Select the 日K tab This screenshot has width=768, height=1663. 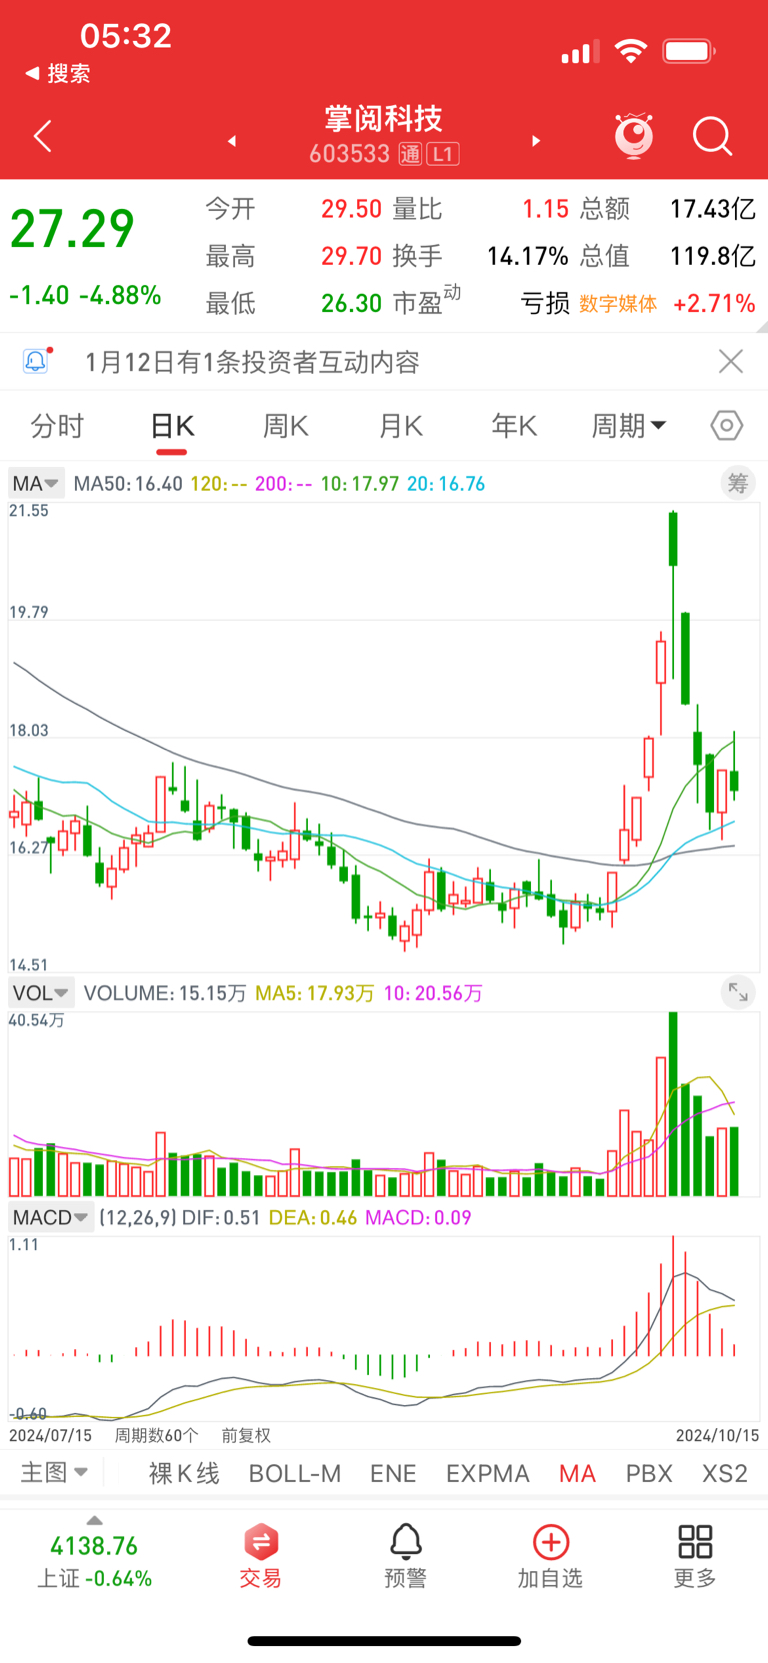click(x=172, y=426)
